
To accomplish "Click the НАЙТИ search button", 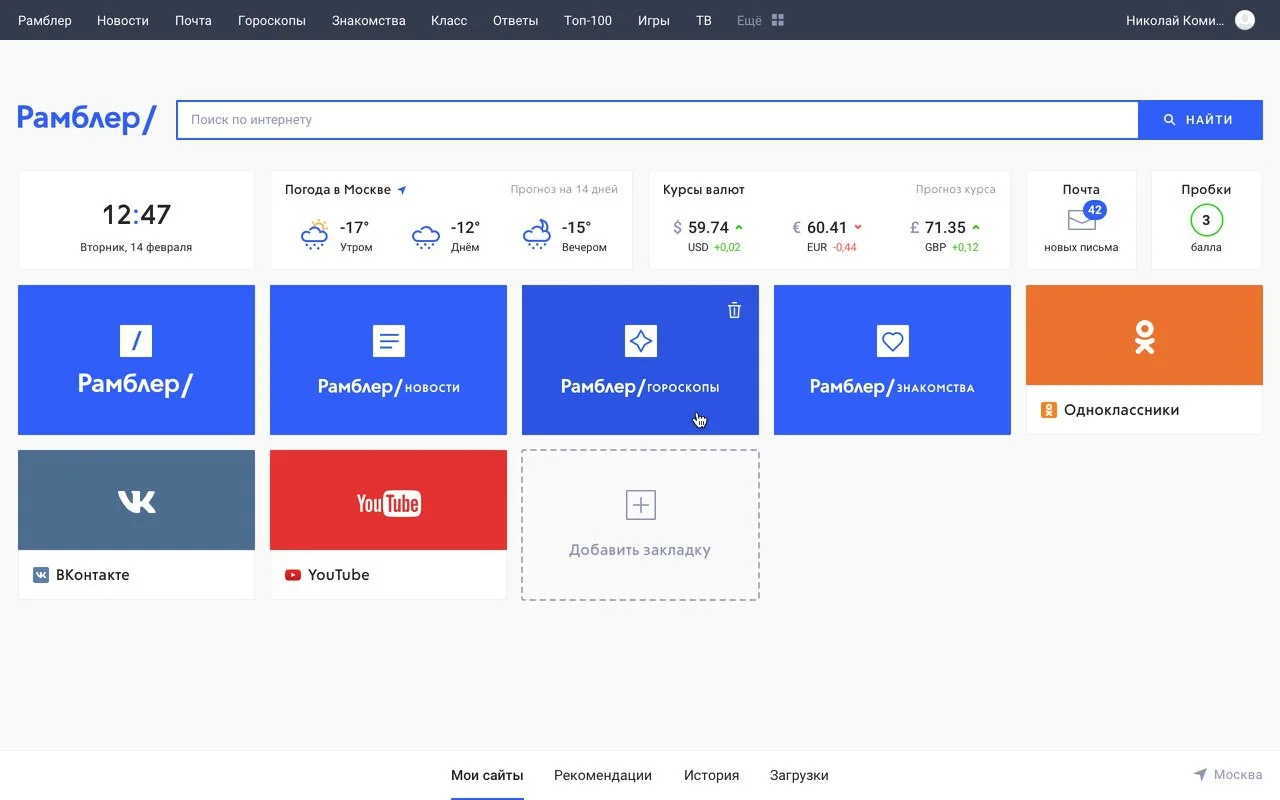I will [x=1200, y=120].
